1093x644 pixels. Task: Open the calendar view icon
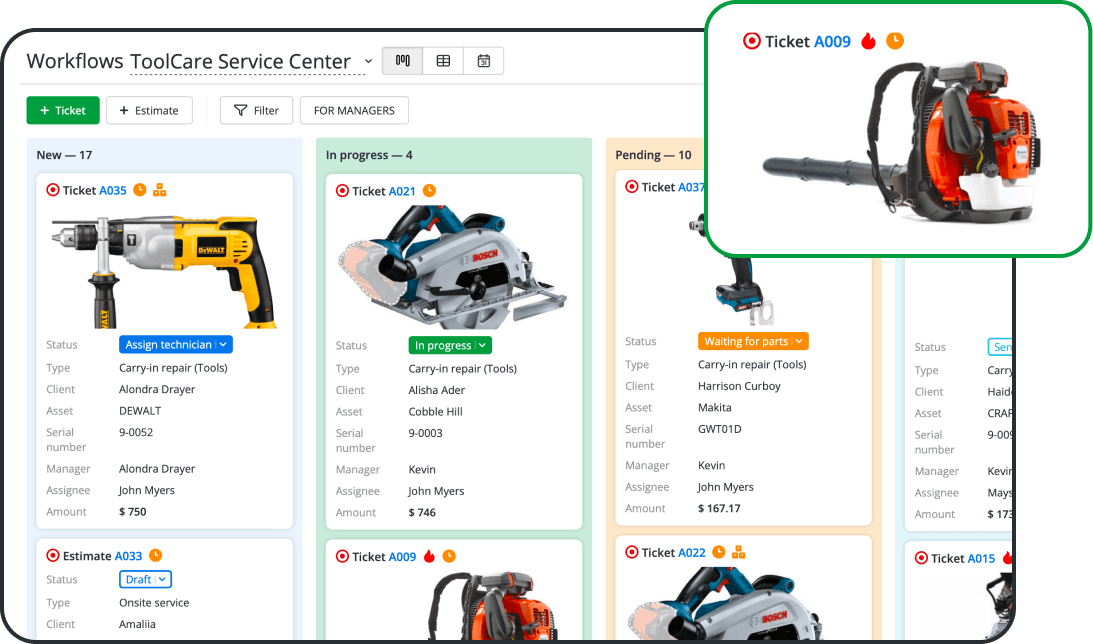[483, 61]
